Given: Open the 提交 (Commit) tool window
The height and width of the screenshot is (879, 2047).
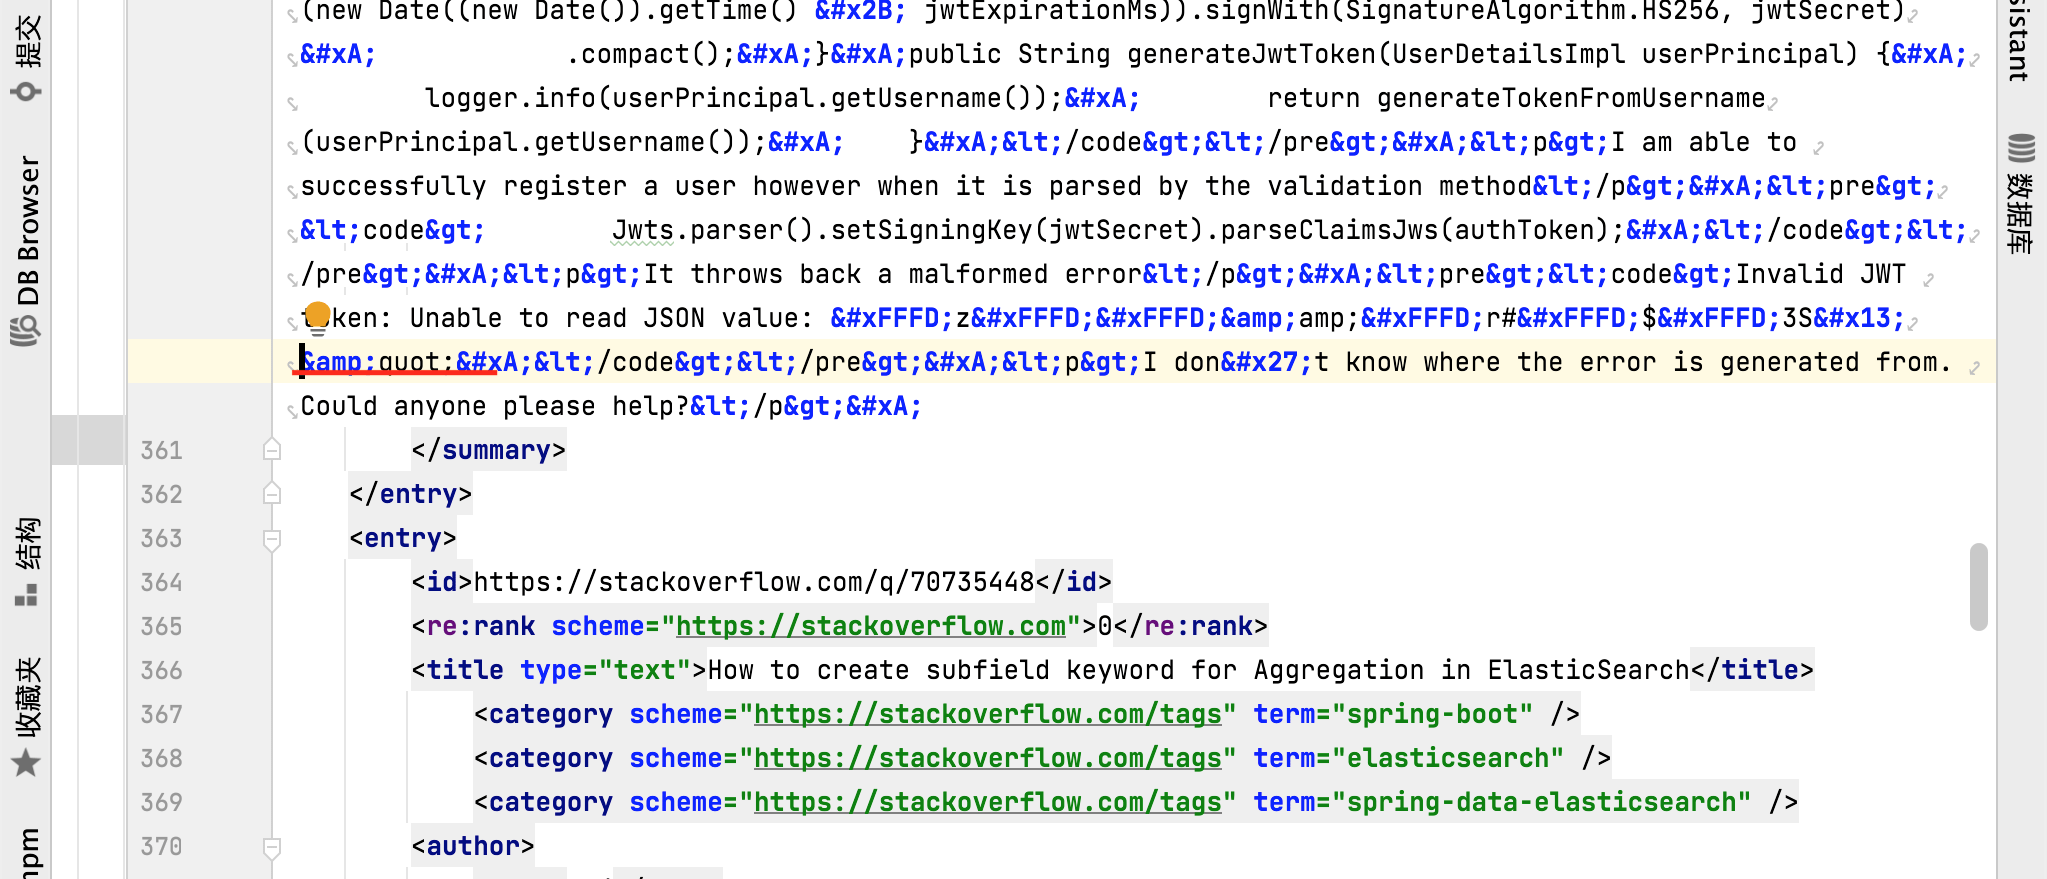Looking at the screenshot, I should coord(27,55).
